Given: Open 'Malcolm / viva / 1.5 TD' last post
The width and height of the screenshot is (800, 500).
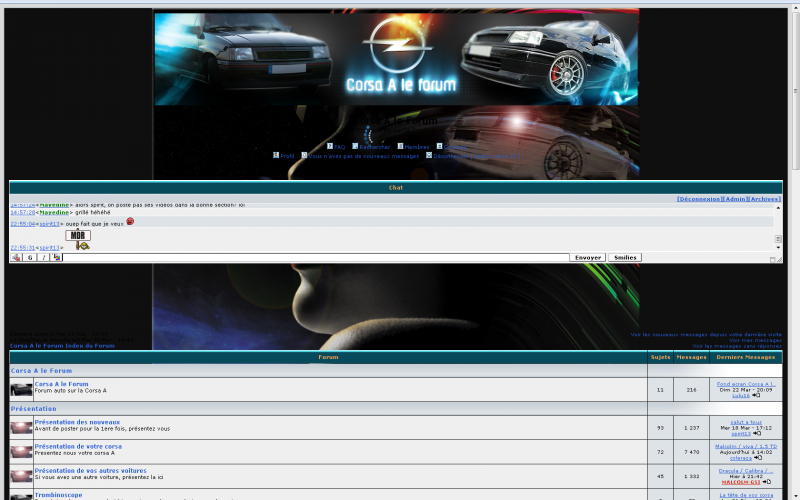Looking at the screenshot, I should click(746, 446).
